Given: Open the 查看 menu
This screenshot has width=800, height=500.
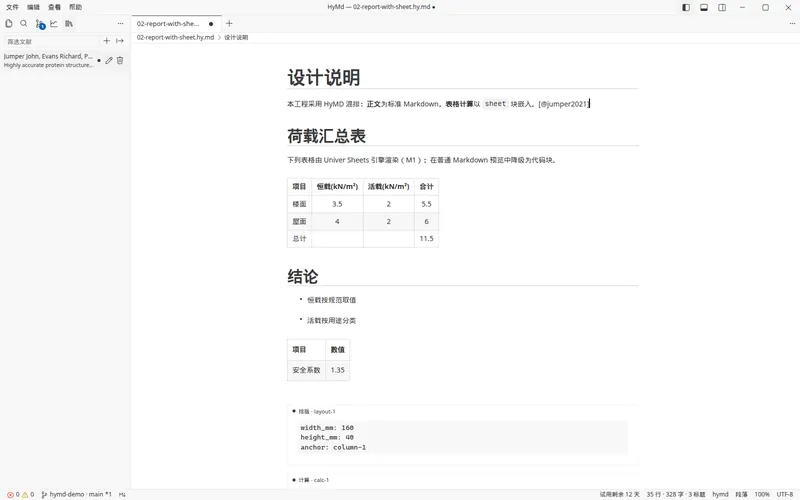Looking at the screenshot, I should 54,7.
